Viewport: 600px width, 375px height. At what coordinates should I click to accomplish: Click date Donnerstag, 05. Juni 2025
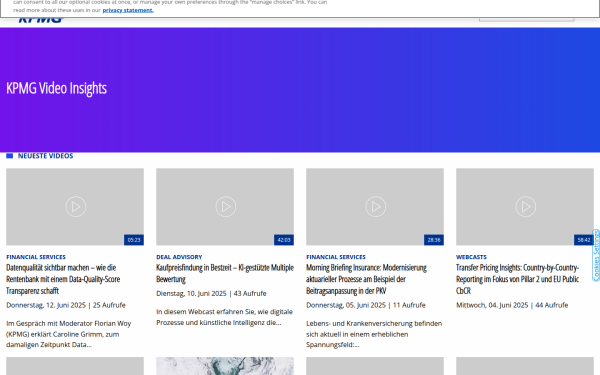pos(346,305)
